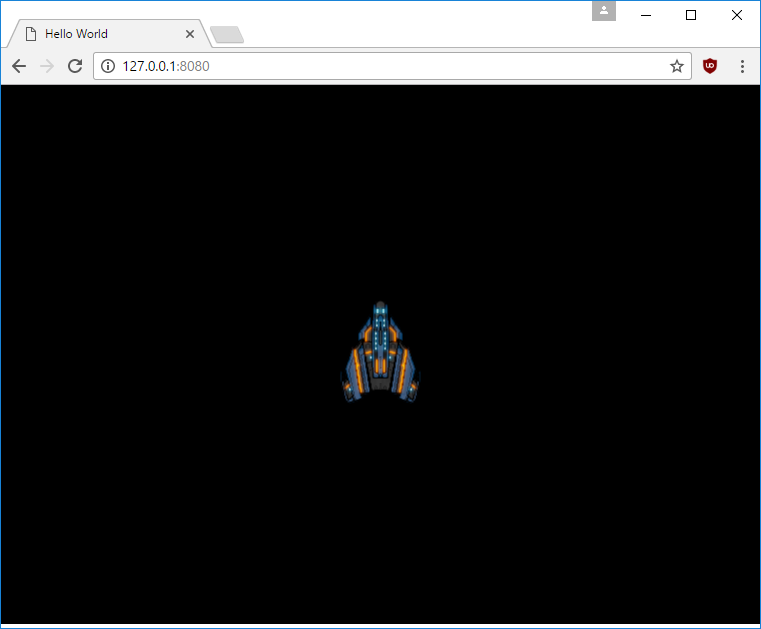View site information icon in address bar
The width and height of the screenshot is (761, 629).
(108, 66)
